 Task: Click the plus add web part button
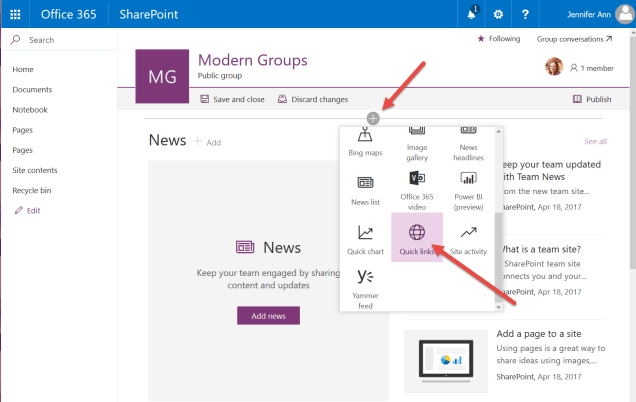click(373, 118)
